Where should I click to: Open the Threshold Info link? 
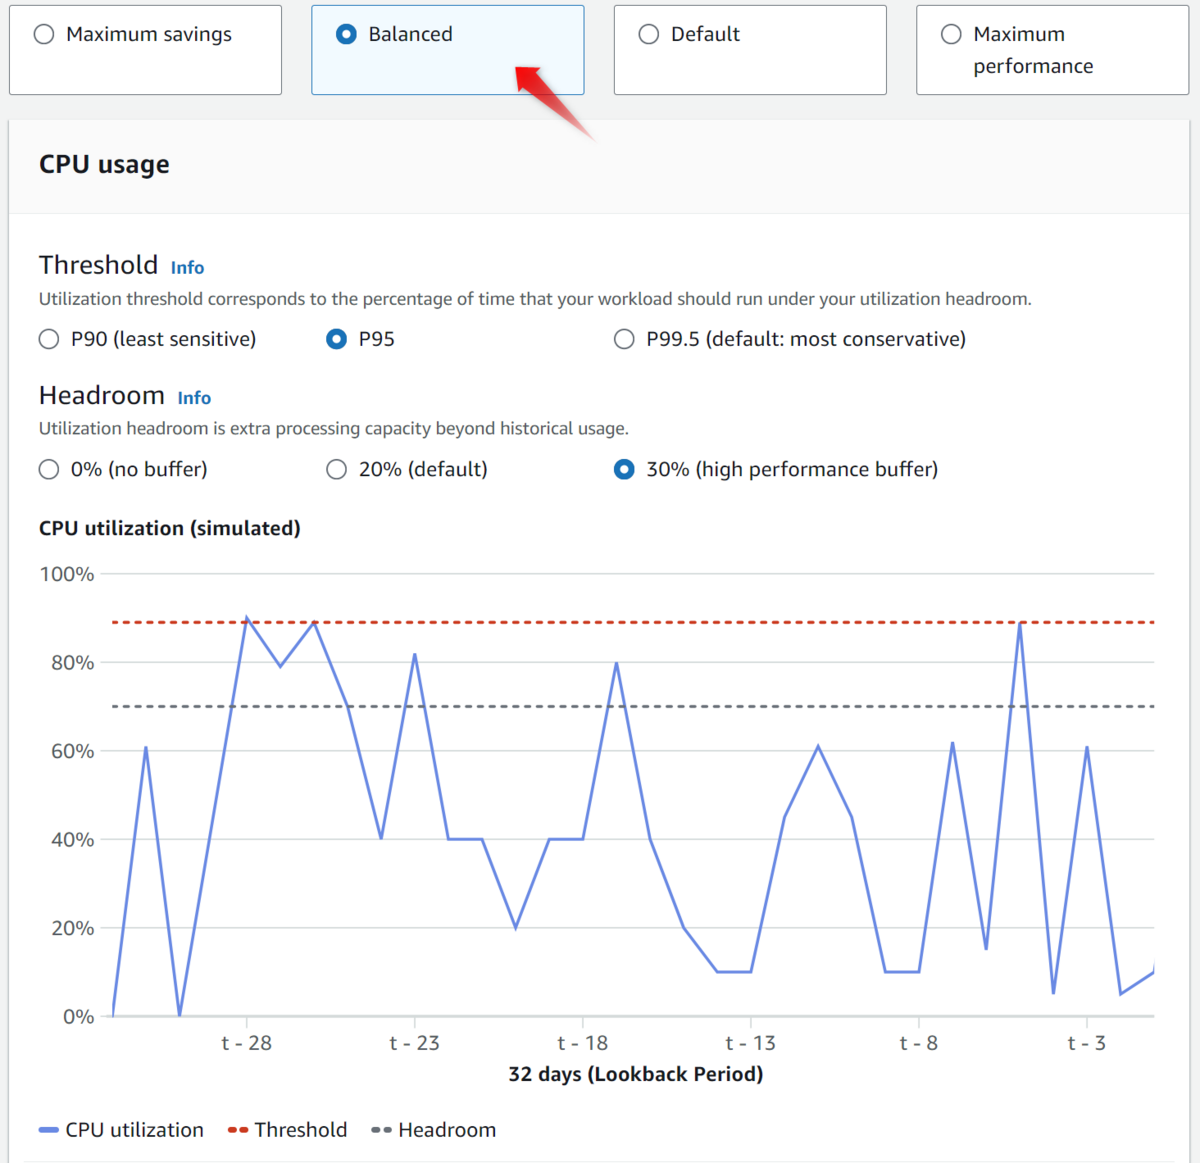point(187,268)
